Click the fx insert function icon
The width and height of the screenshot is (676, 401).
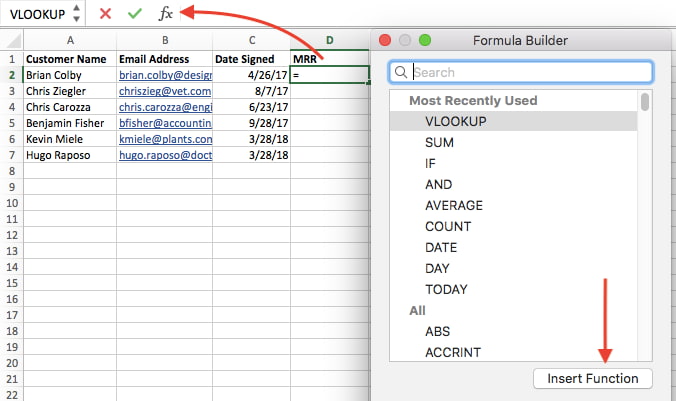point(166,14)
